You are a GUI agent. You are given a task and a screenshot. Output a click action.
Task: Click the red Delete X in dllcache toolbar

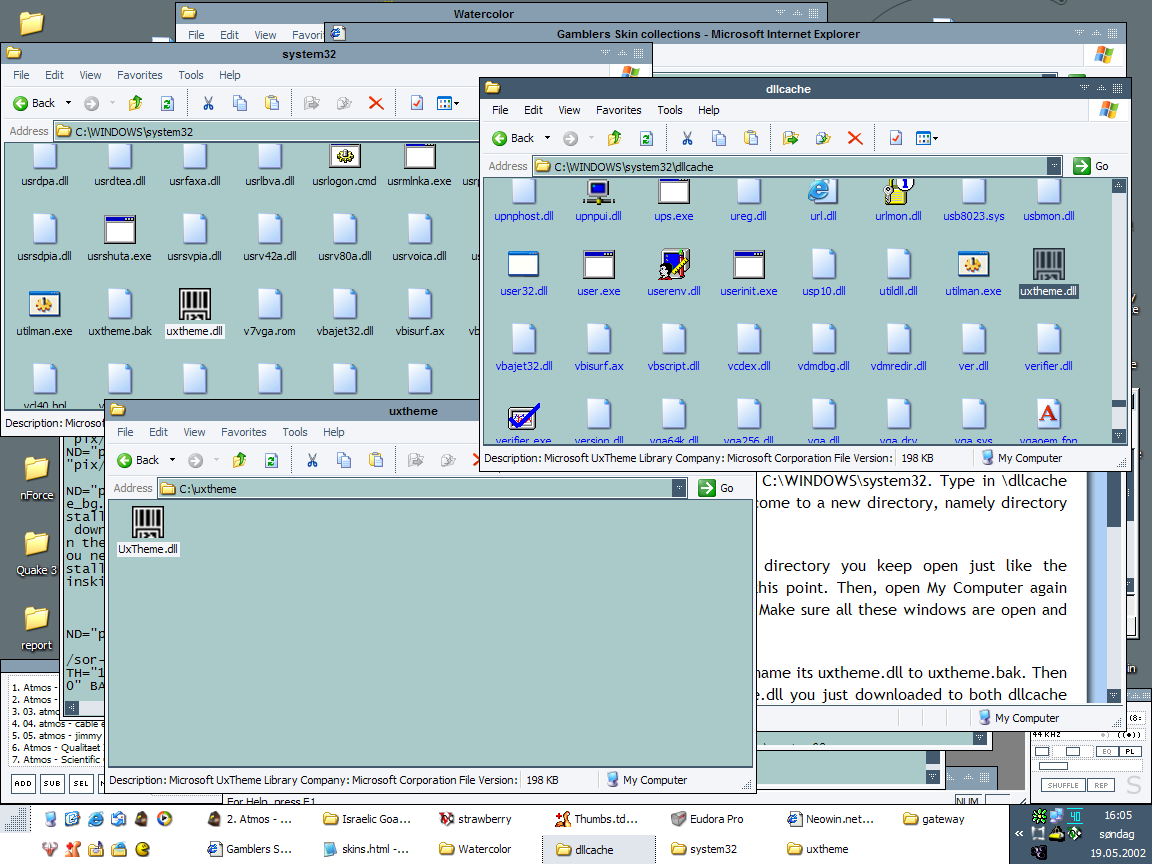pyautogui.click(x=854, y=138)
